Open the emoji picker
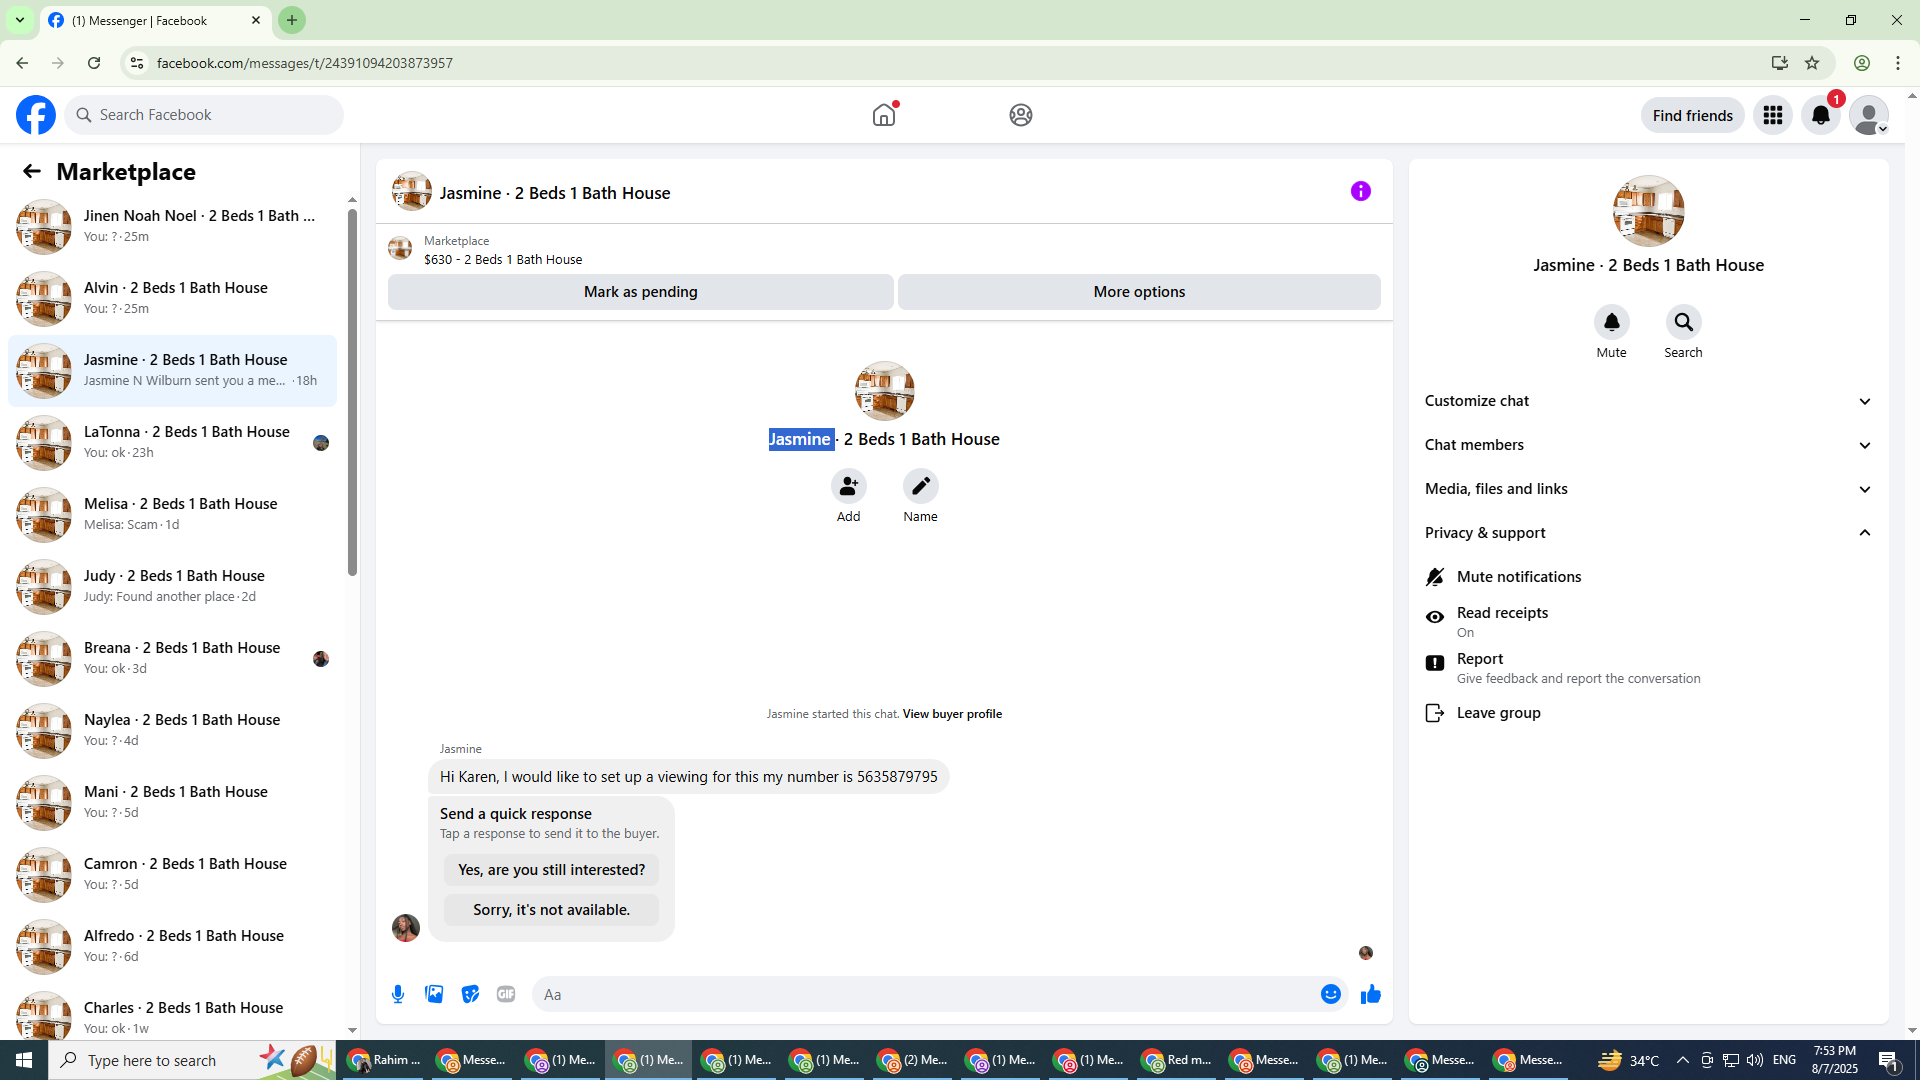Screen dimensions: 1920x1080 coord(1331,994)
